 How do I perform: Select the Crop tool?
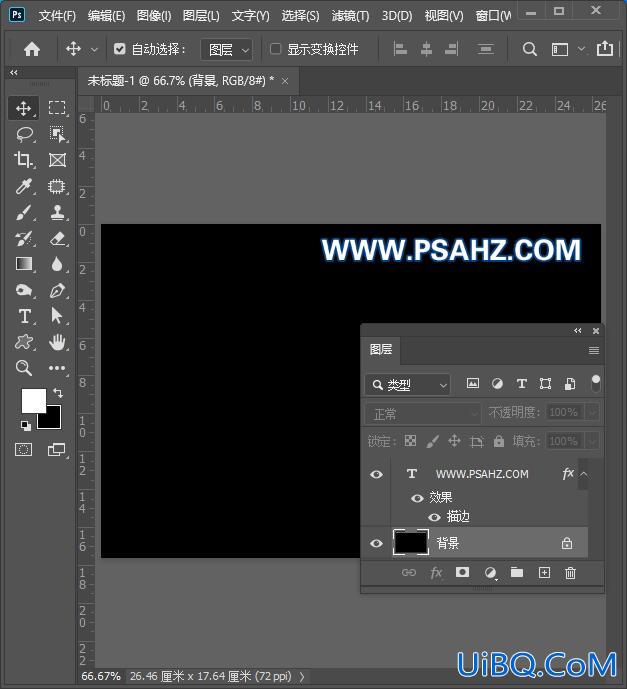point(24,160)
